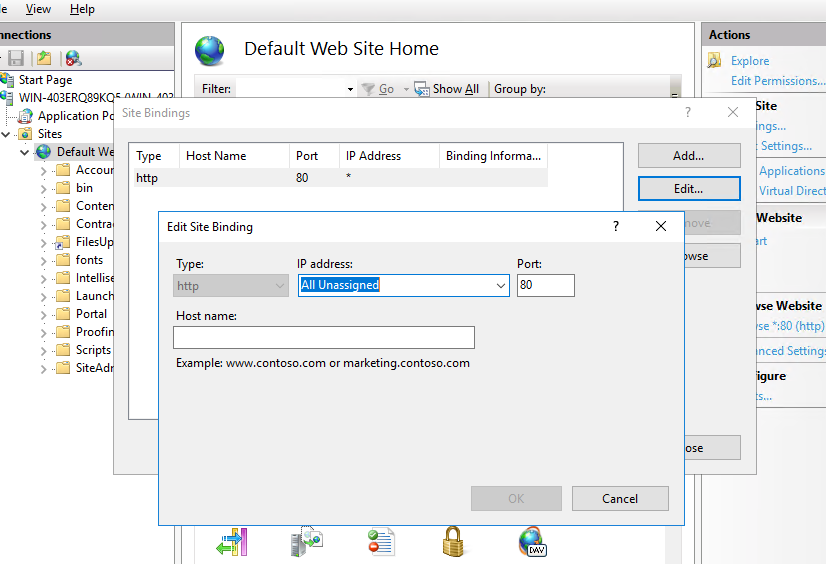Click the Virtual Directories link in Actions
Image resolution: width=826 pixels, height=564 pixels.
pos(792,191)
